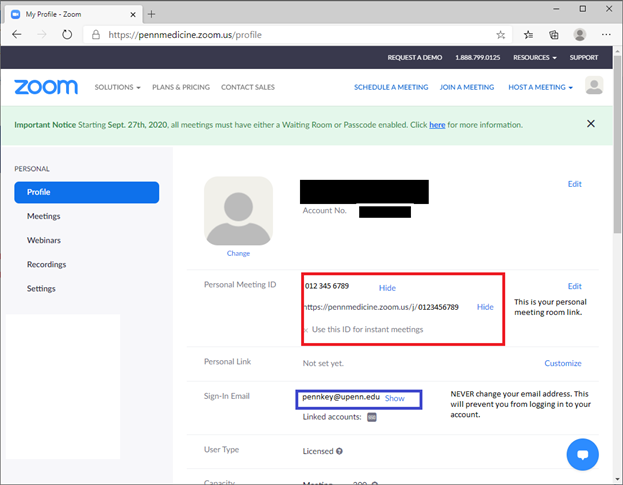
Task: Click the browser address bar URL
Action: point(185,35)
